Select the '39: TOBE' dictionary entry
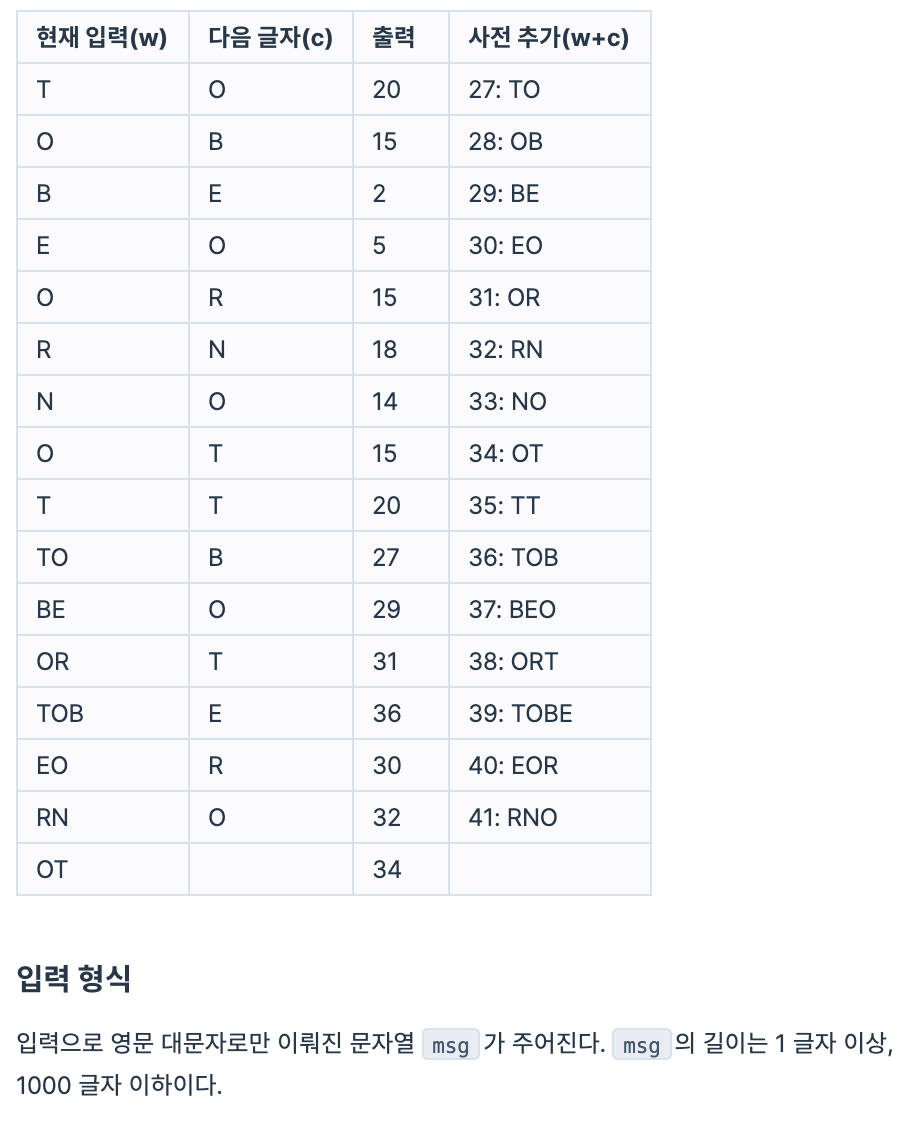920x1134 pixels. point(520,714)
